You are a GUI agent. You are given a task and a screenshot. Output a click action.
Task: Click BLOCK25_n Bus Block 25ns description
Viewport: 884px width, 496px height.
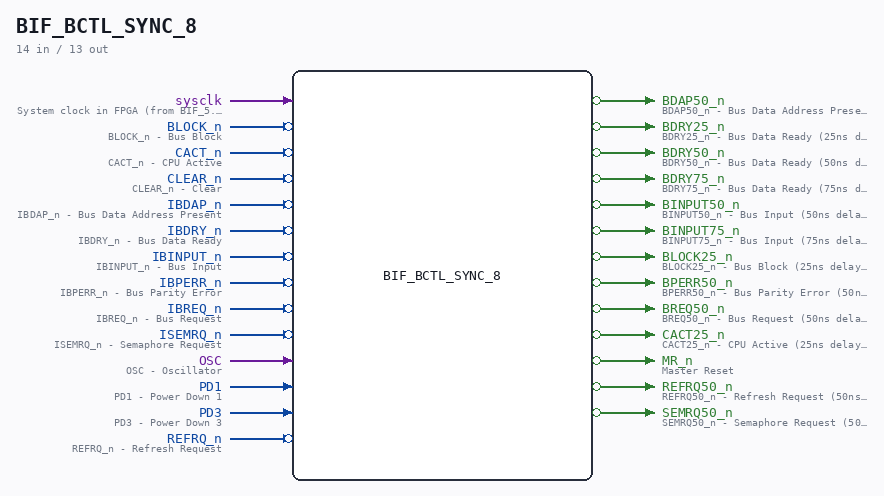click(x=764, y=266)
